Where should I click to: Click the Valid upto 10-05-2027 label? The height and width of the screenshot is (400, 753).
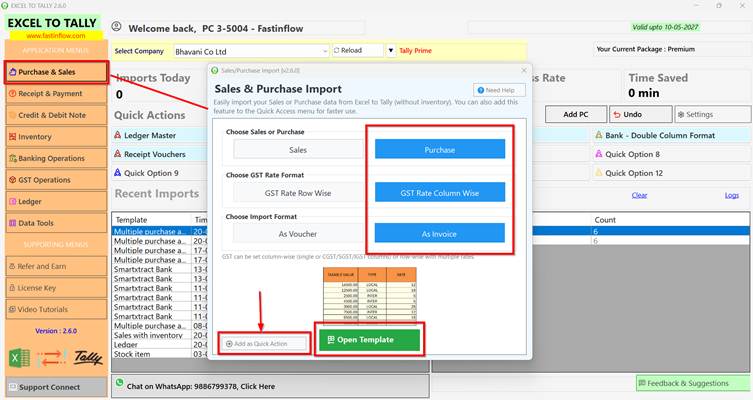665,27
